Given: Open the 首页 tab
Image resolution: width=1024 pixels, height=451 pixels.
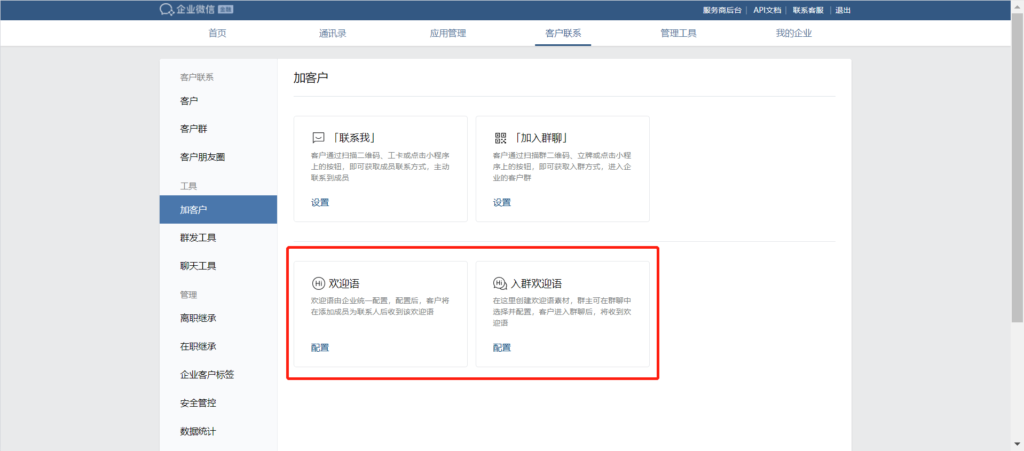Looking at the screenshot, I should [x=217, y=33].
